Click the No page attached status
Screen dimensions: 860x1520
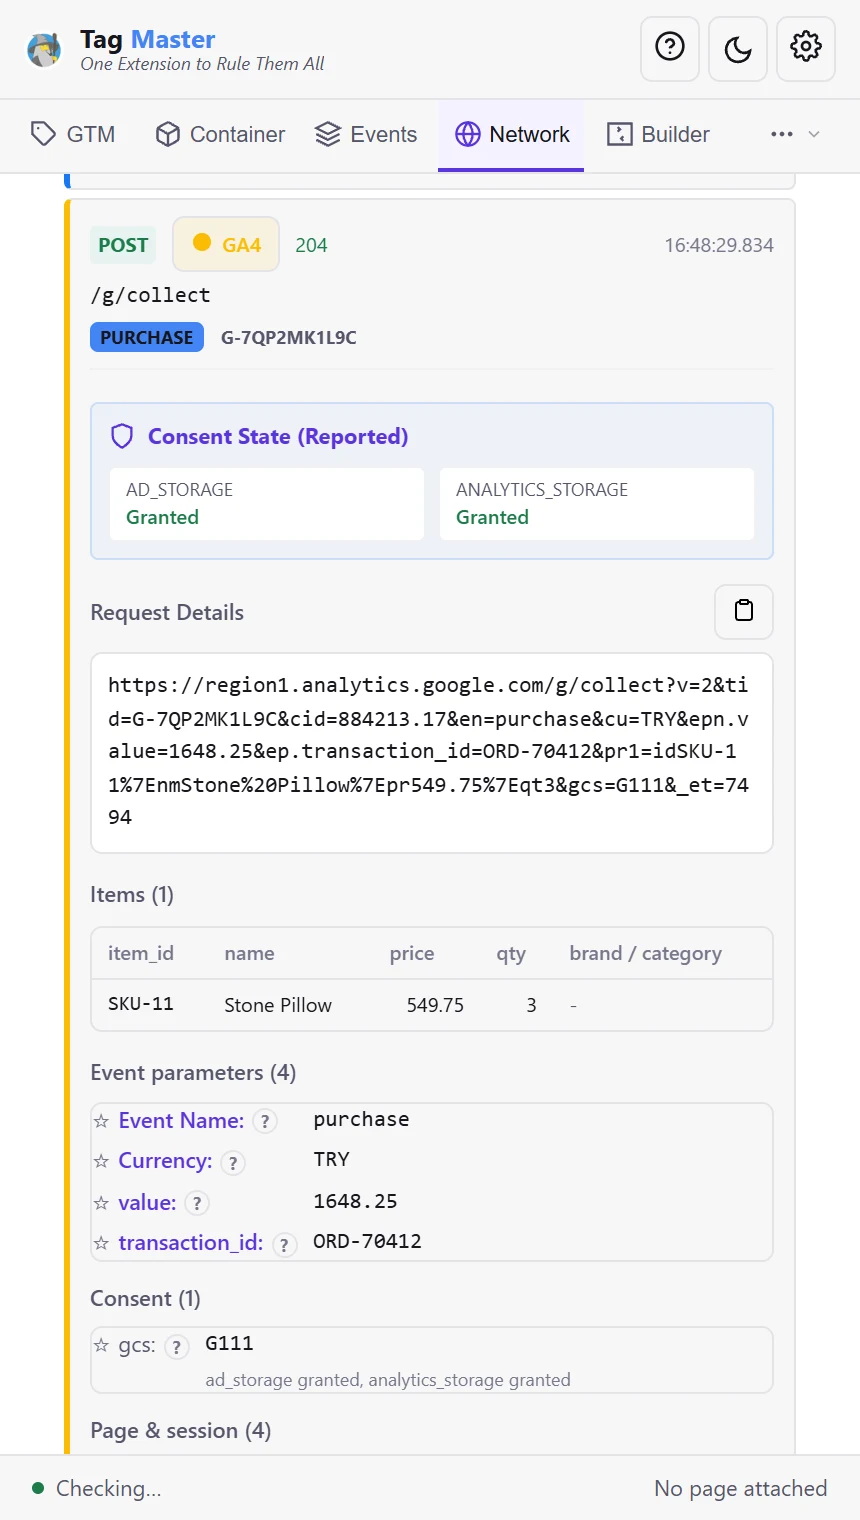coord(740,1488)
